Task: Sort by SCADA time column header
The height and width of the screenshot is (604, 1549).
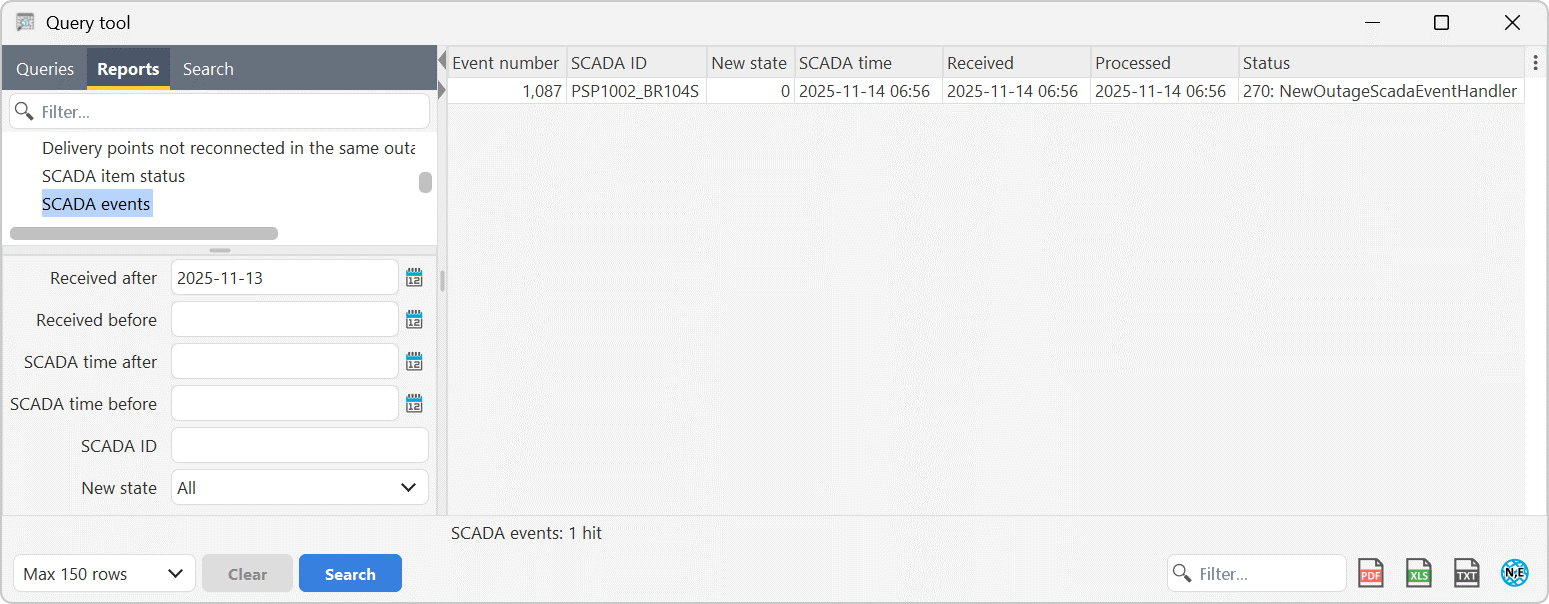Action: tap(845, 63)
